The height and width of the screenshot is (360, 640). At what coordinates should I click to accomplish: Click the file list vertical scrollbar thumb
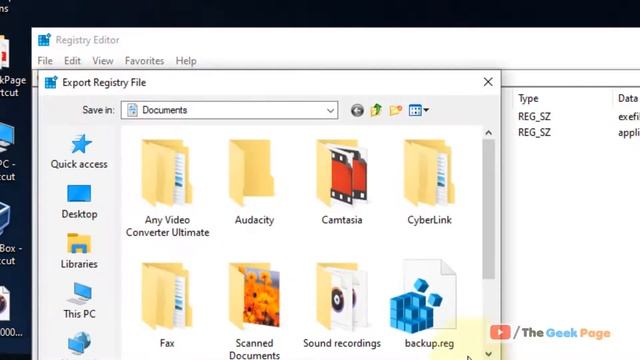(489, 209)
